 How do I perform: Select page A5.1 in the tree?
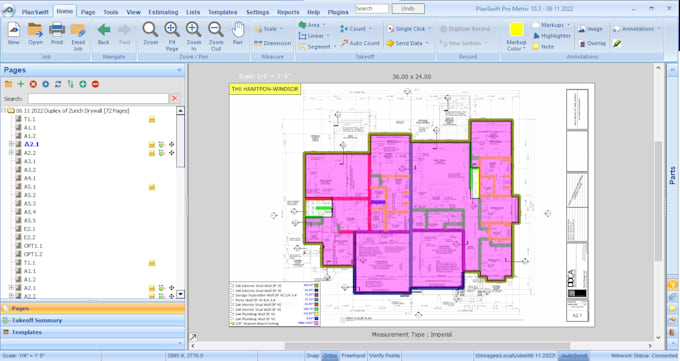(29, 187)
